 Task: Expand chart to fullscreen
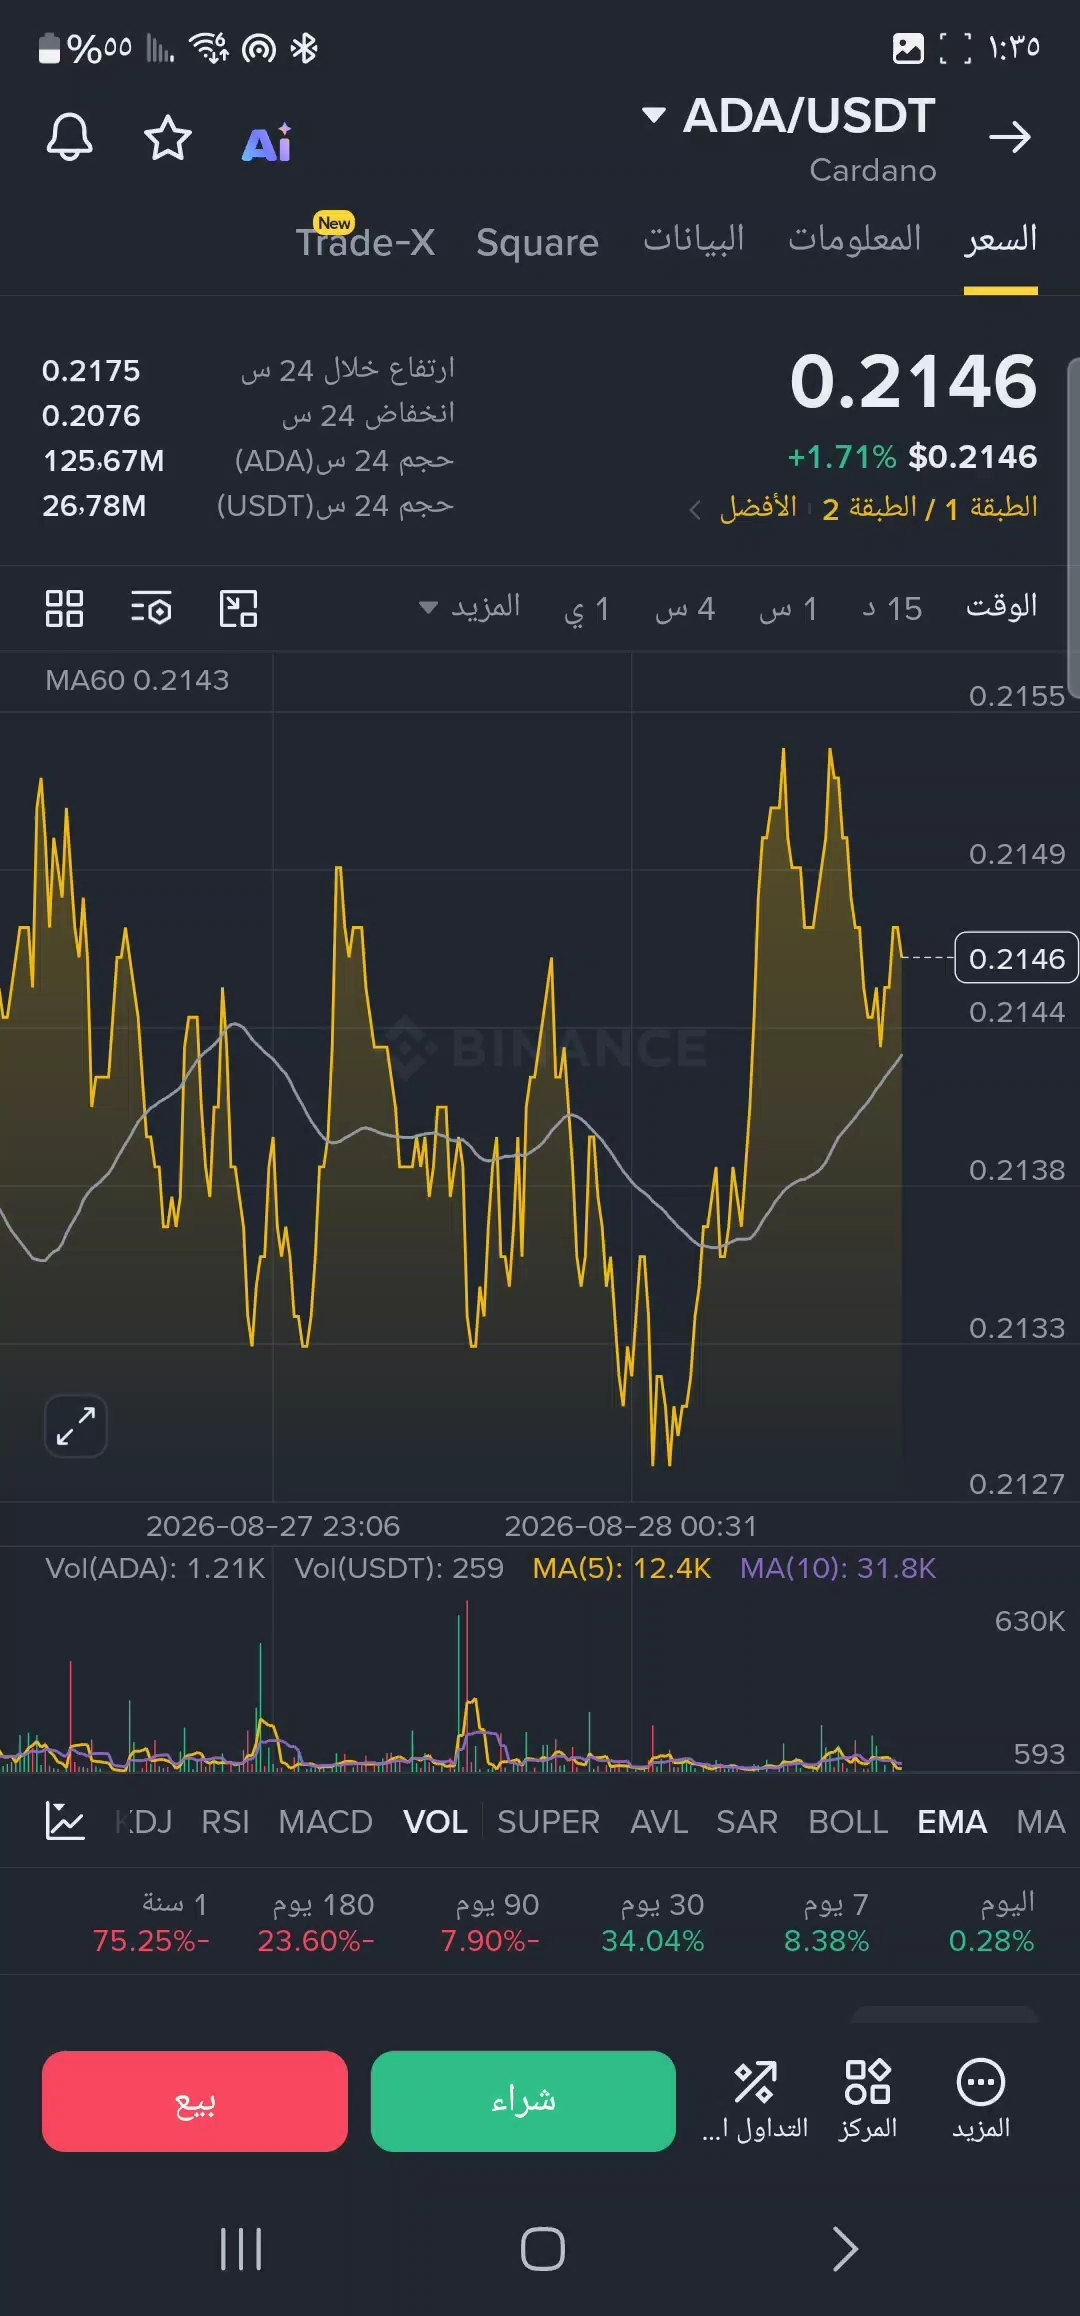point(76,1426)
